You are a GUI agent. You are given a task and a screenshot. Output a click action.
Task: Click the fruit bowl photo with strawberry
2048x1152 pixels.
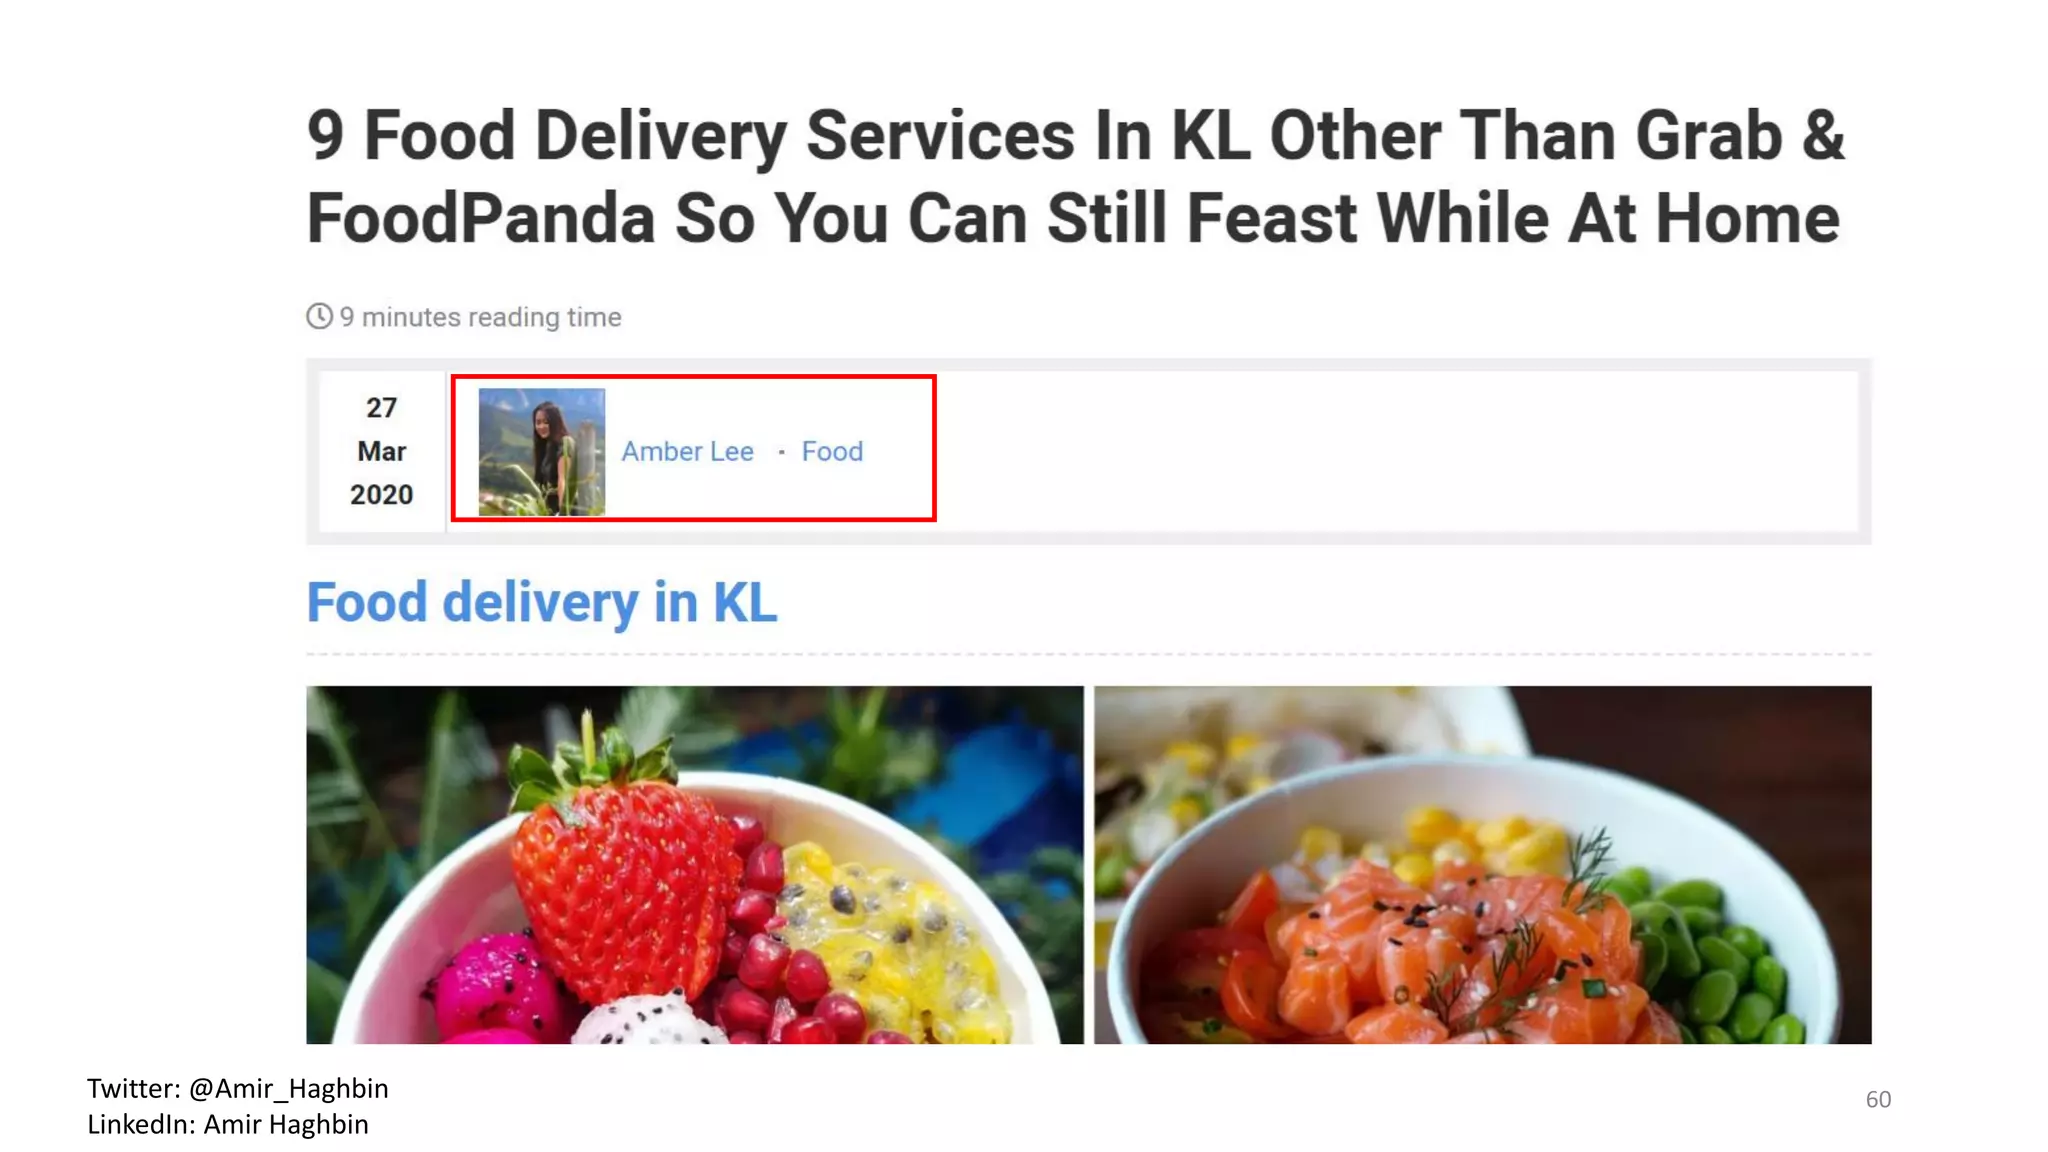point(694,864)
